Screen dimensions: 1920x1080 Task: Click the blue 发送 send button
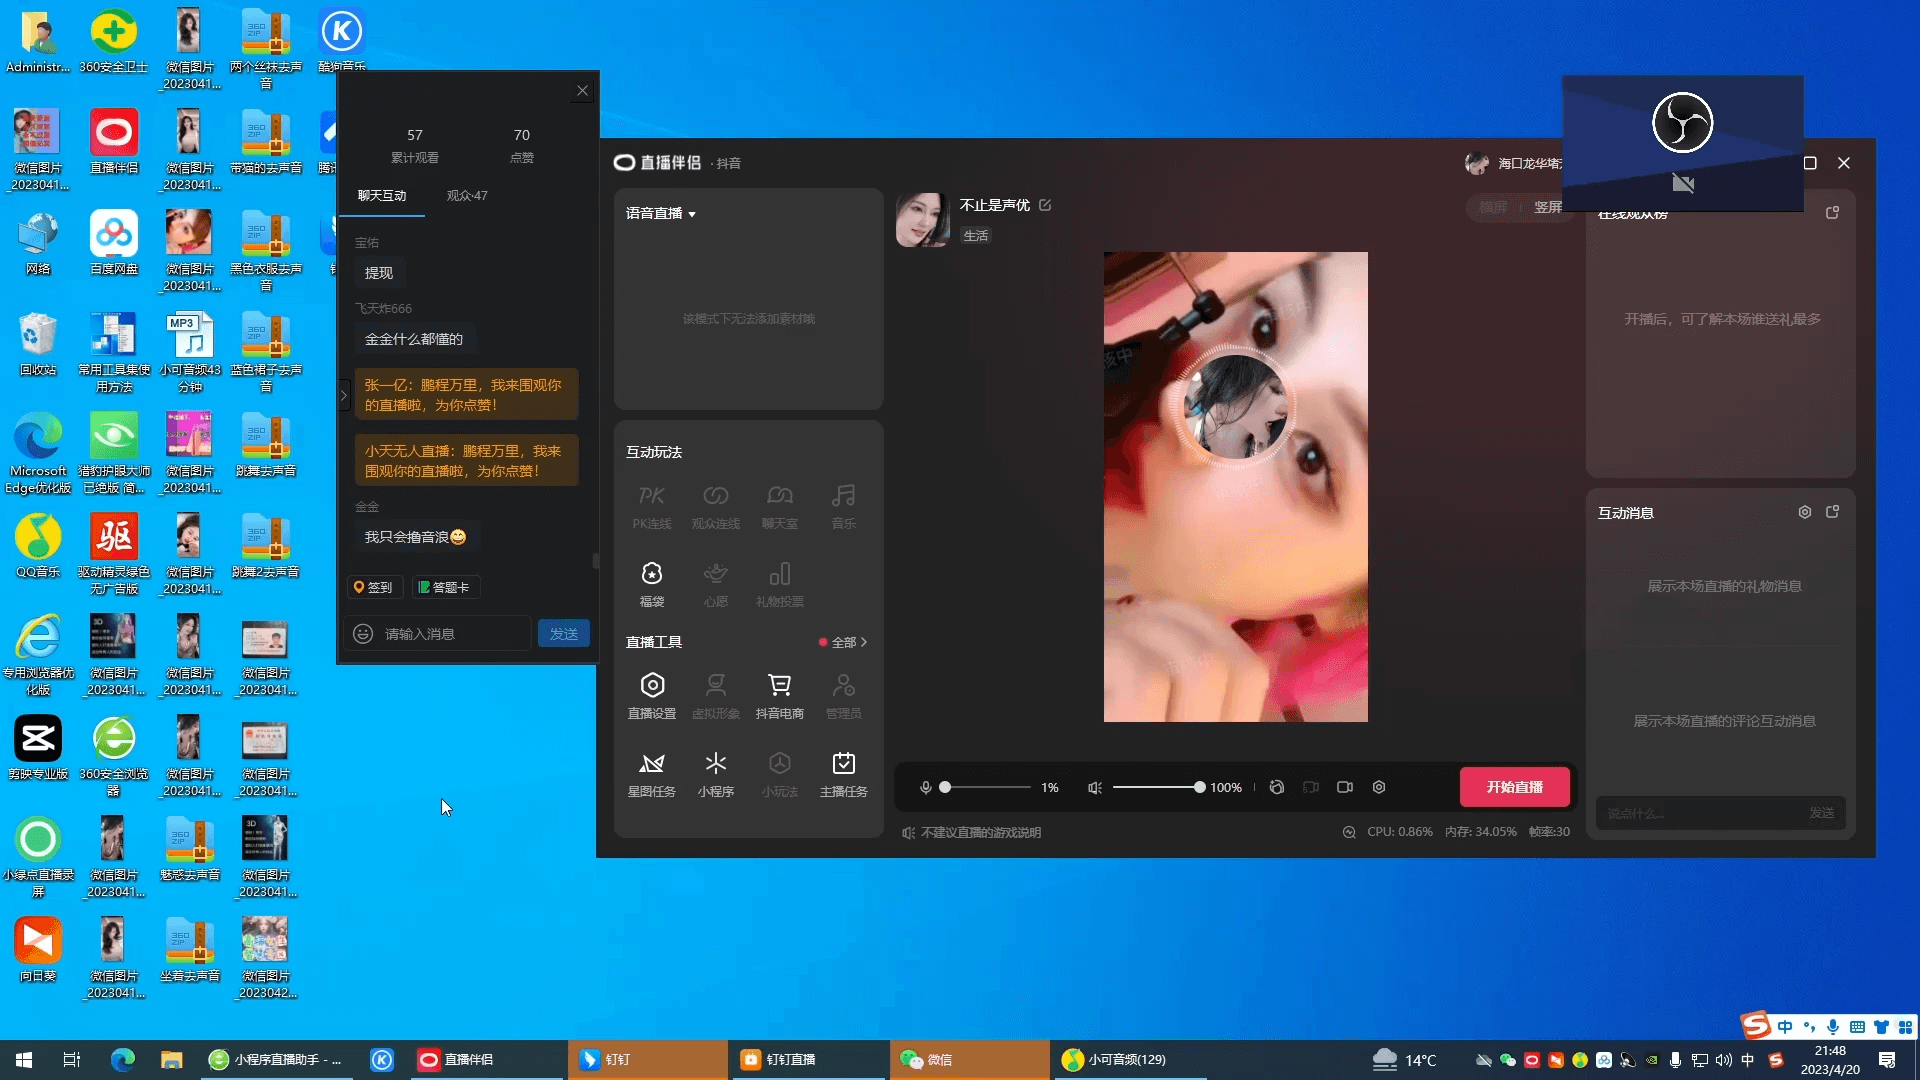[x=564, y=634]
